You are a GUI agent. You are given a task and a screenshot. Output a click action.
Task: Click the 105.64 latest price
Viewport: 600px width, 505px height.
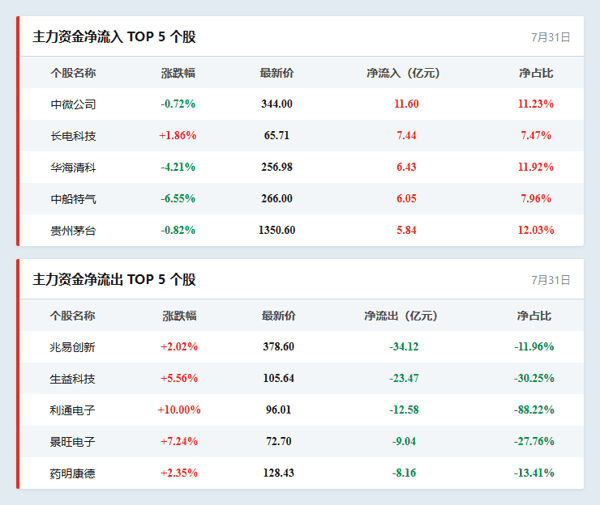[279, 378]
